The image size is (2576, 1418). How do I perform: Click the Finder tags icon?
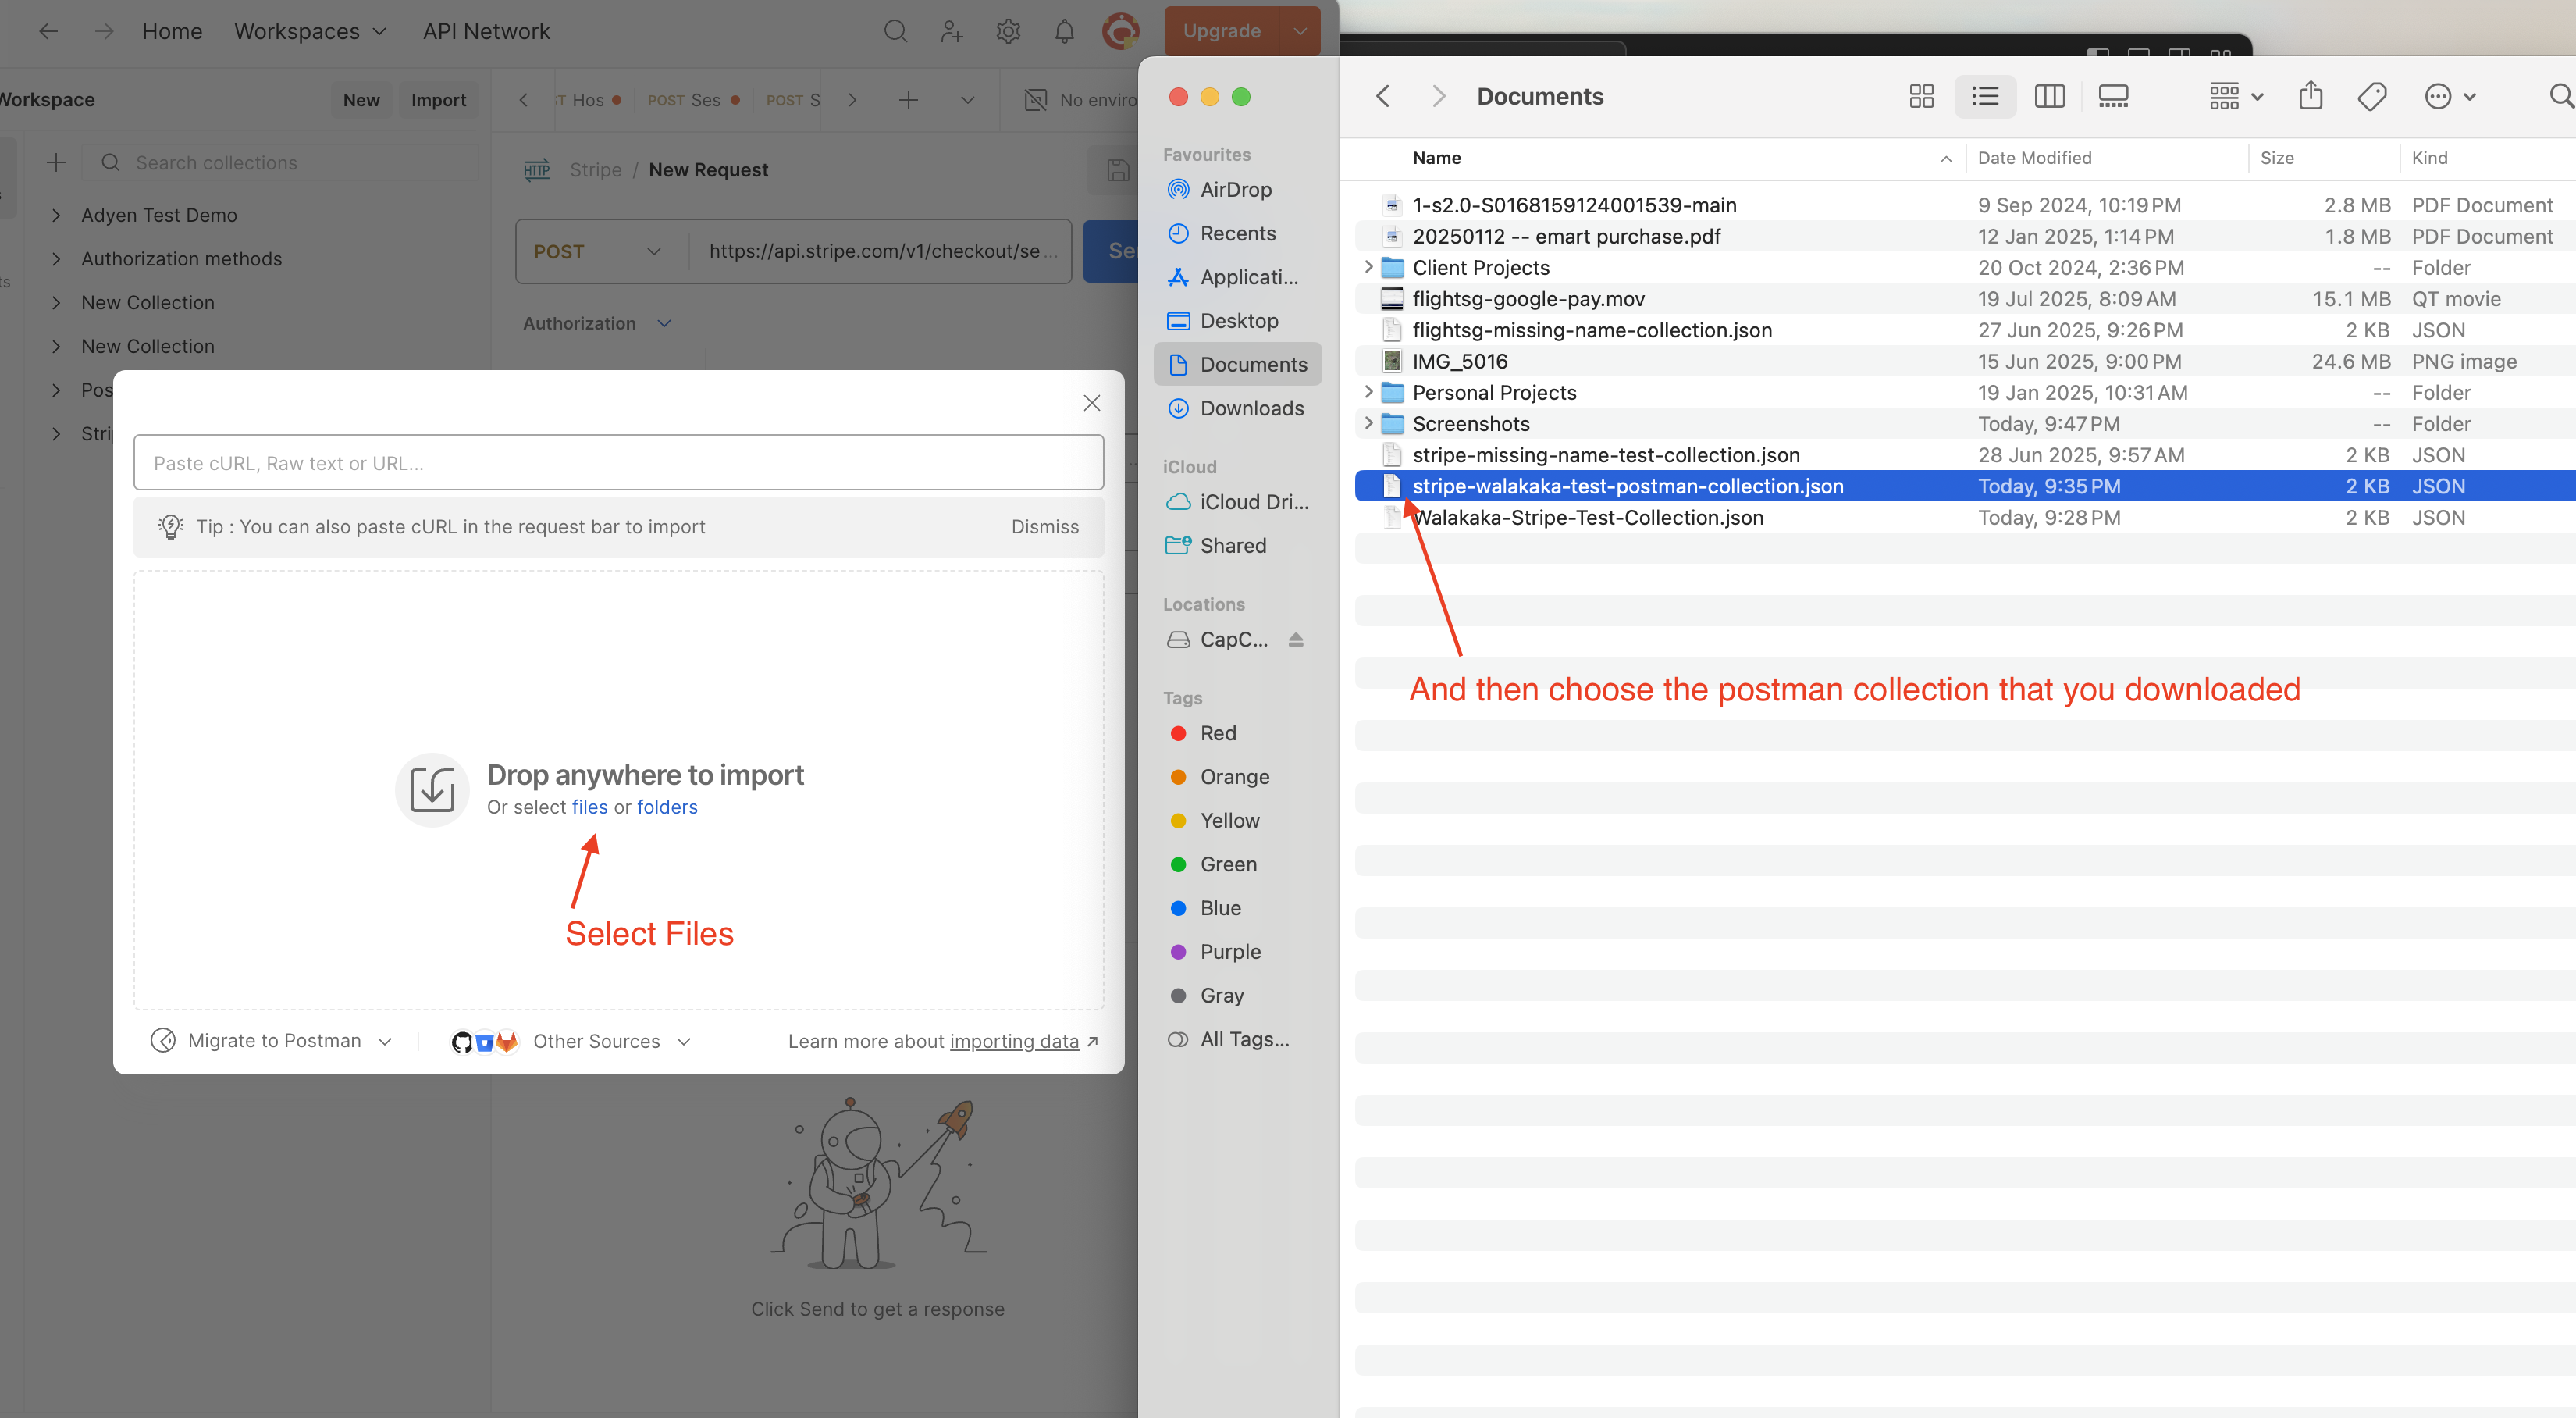click(2372, 96)
